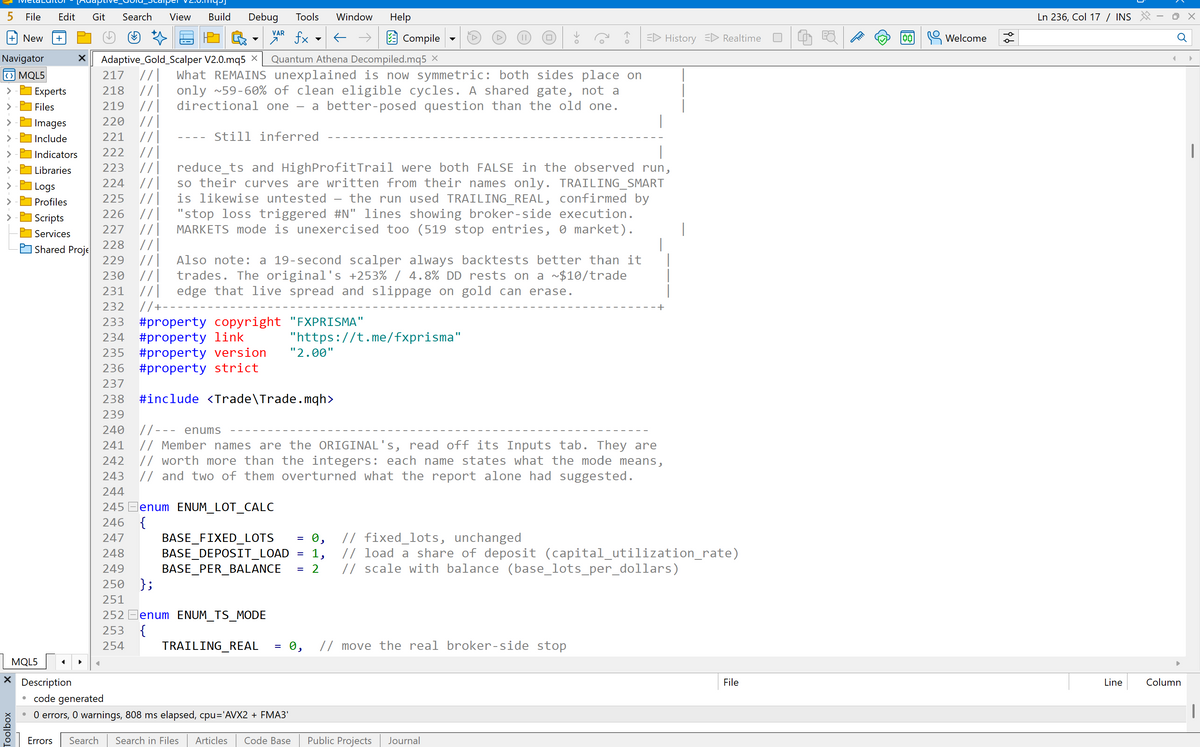Click the styler comb icon
Image resolution: width=1200 pixels, height=747 pixels.
point(859,38)
